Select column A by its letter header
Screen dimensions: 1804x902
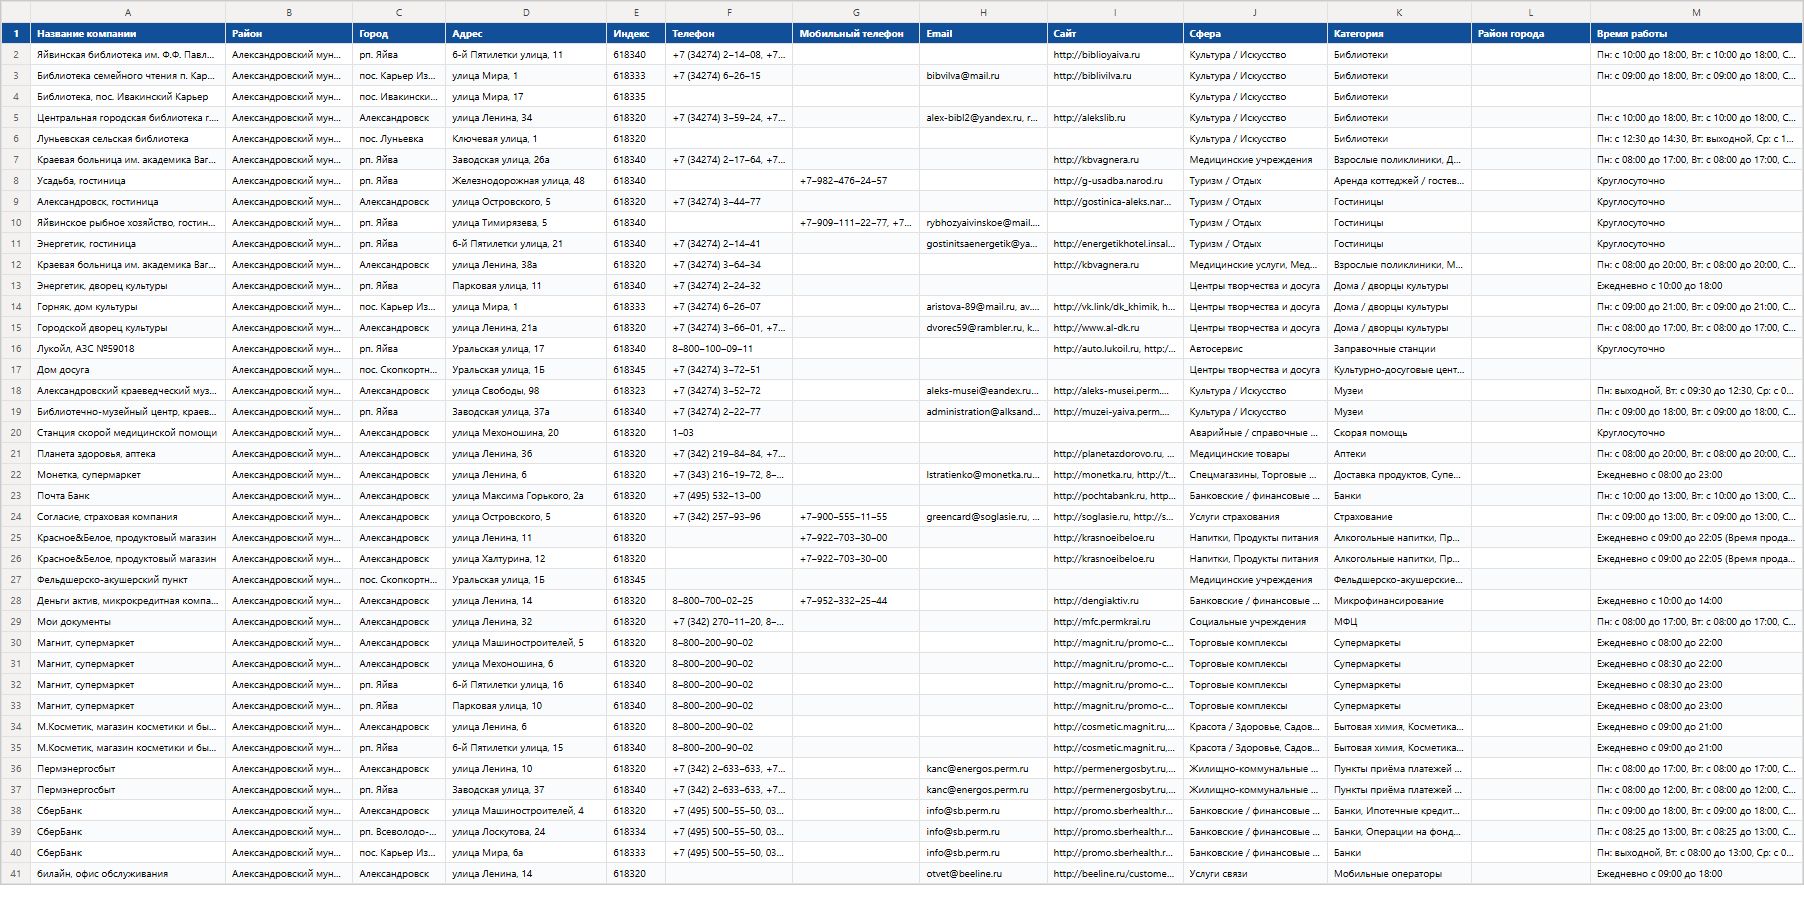tap(128, 12)
